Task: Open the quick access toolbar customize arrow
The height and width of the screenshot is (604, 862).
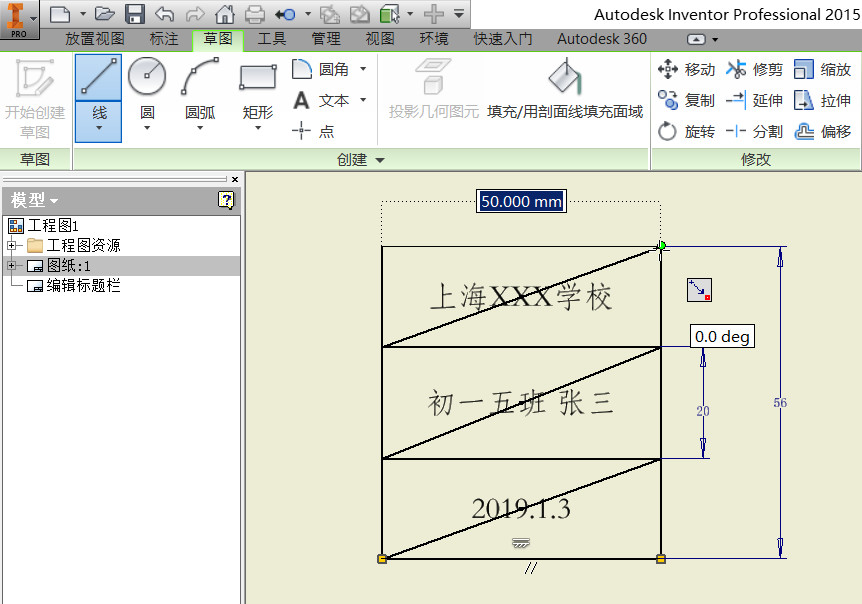Action: coord(459,14)
